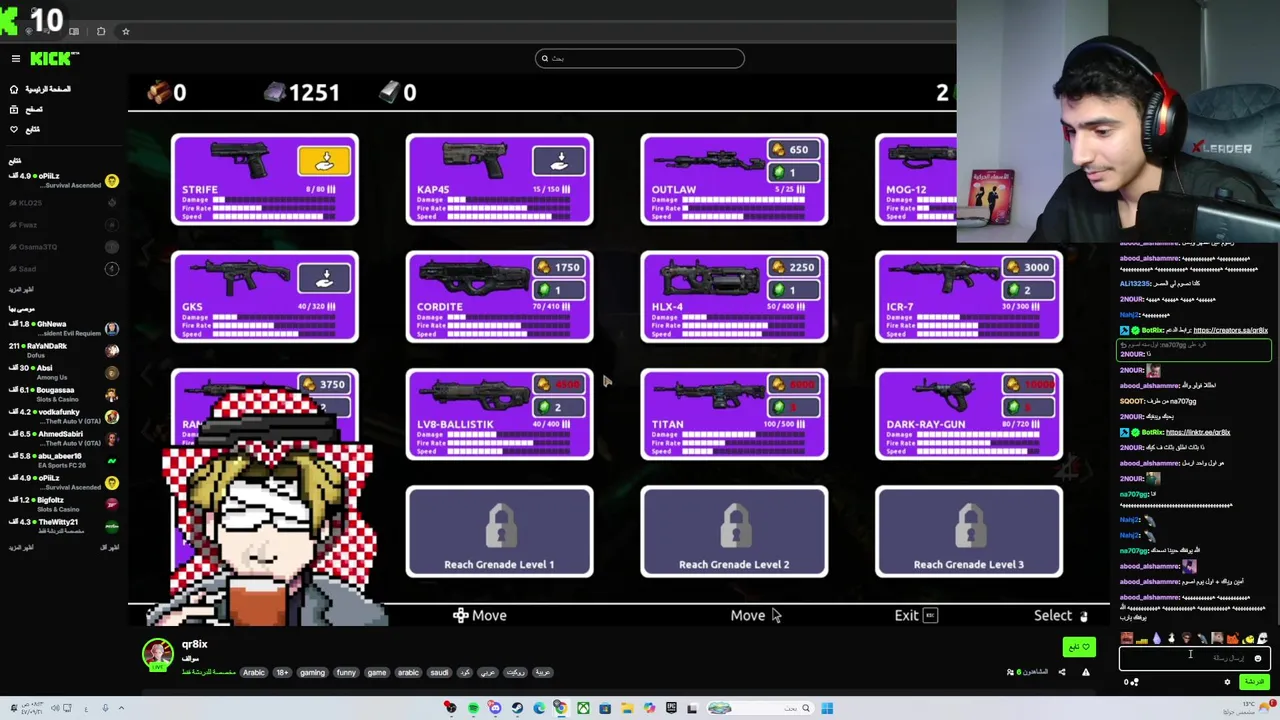The height and width of the screenshot is (720, 1280).
Task: Click the HLX-4 2250 price badge
Action: pos(793,267)
